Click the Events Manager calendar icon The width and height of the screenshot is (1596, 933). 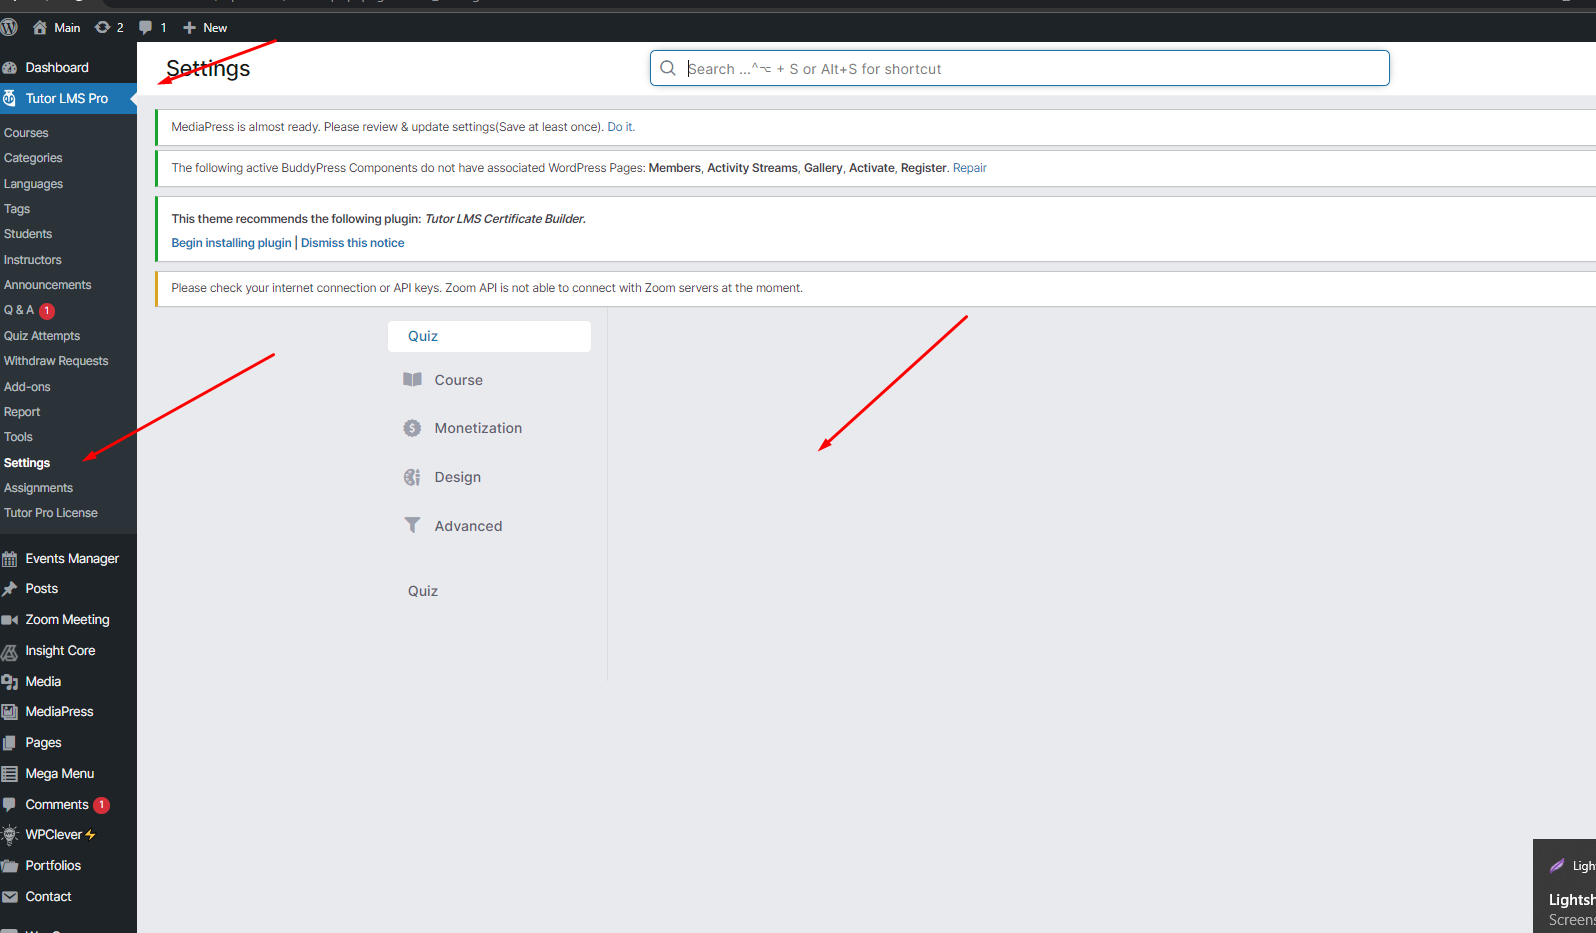pos(10,559)
